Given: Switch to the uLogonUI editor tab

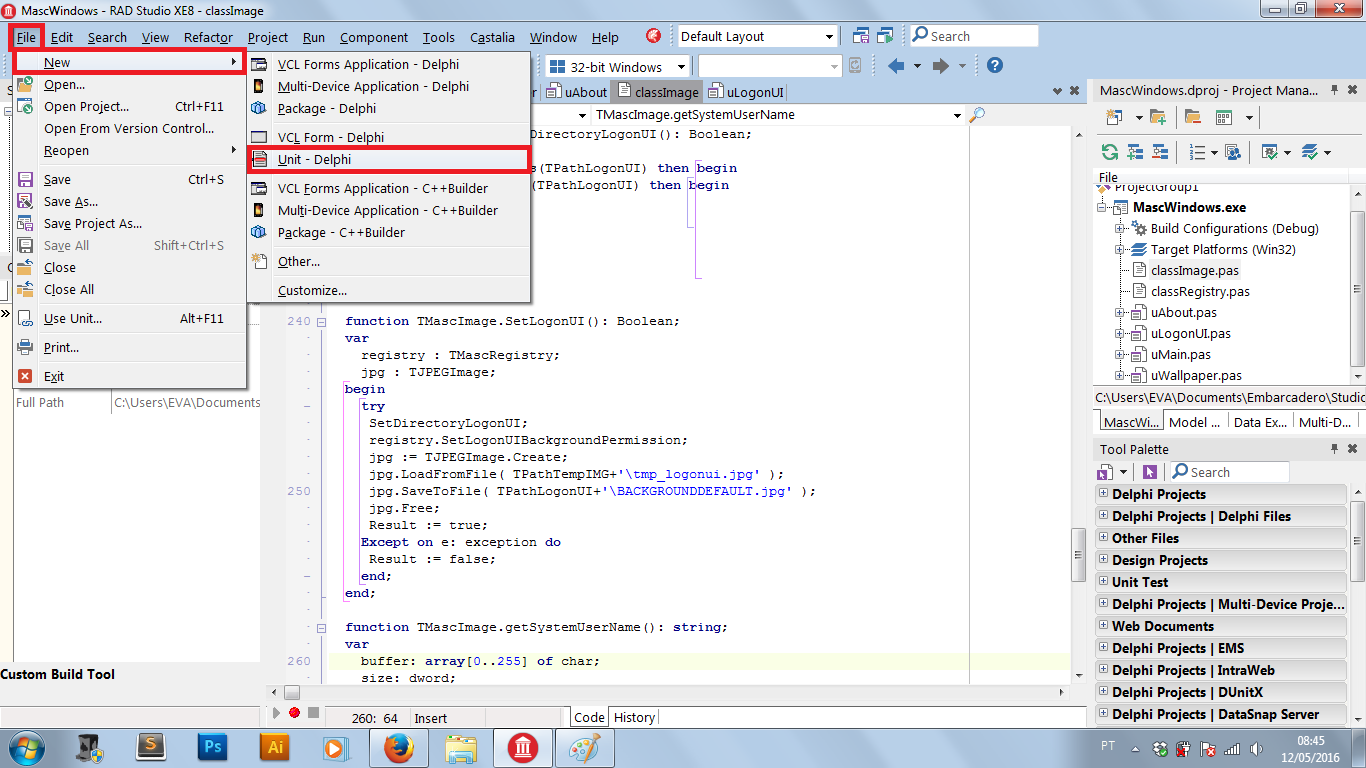Looking at the screenshot, I should tap(745, 92).
